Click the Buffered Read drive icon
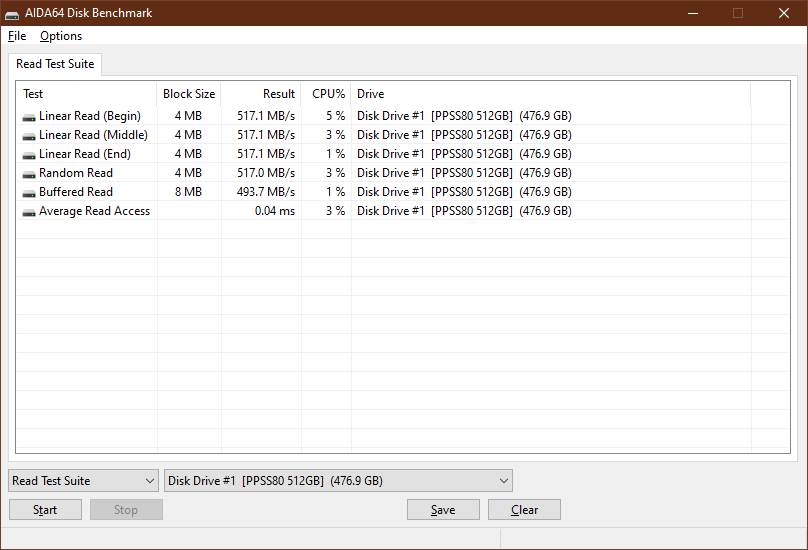808x550 pixels. [29, 194]
